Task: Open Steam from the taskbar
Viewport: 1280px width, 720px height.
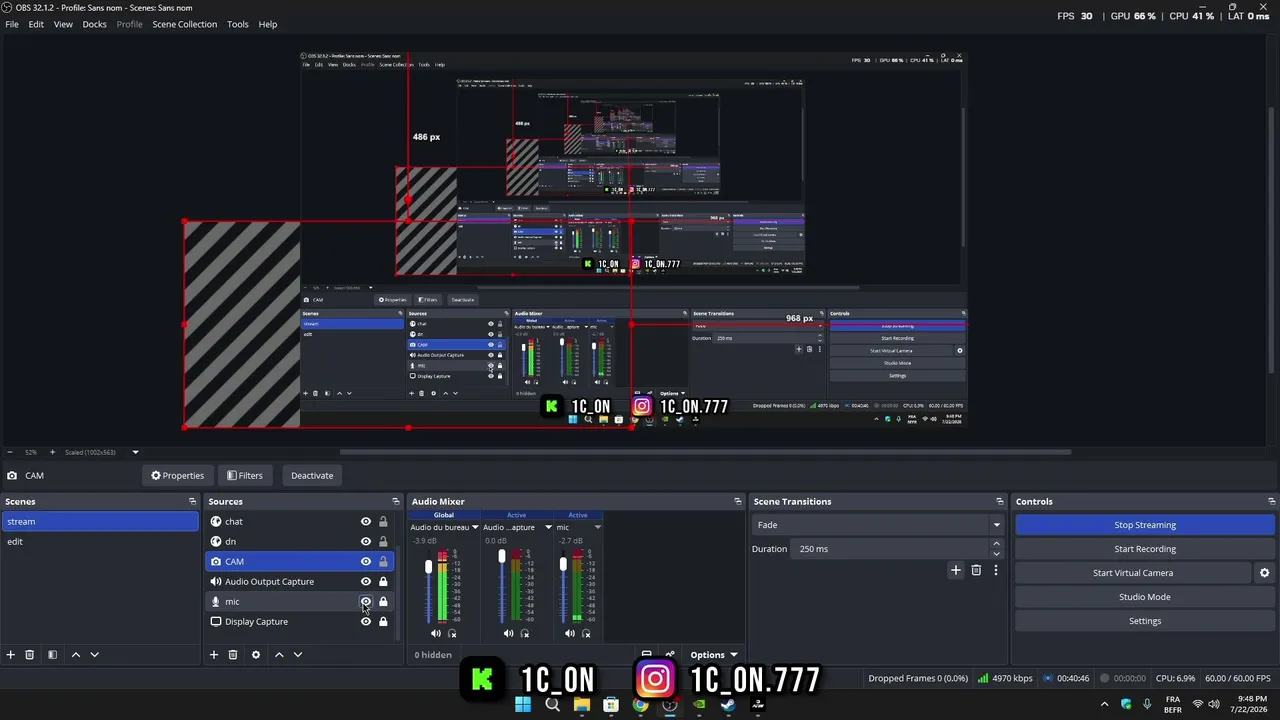Action: pyautogui.click(x=728, y=704)
